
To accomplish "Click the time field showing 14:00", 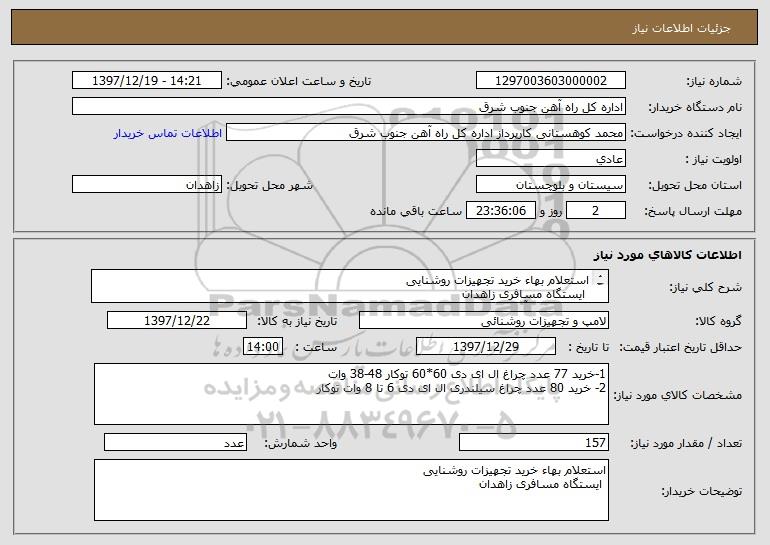I will point(263,347).
